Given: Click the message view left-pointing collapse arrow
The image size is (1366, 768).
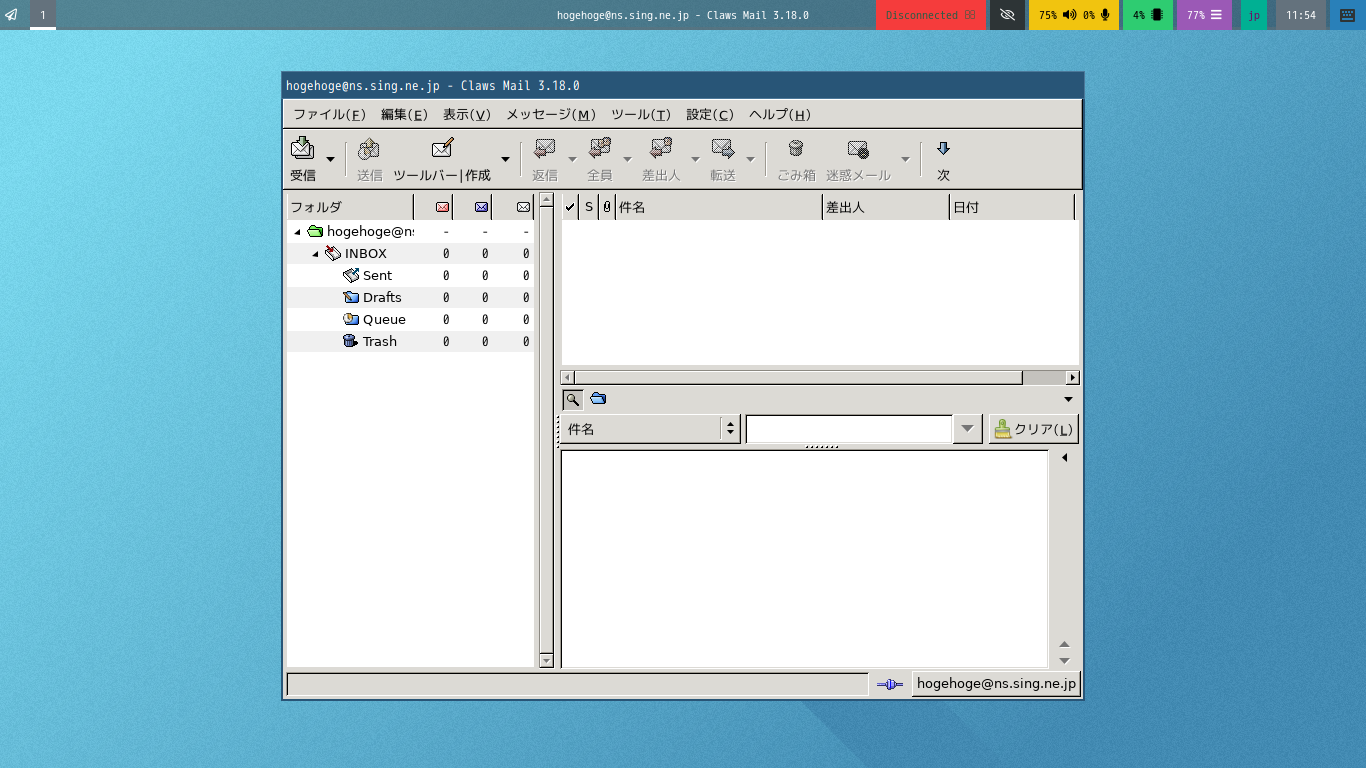Looking at the screenshot, I should 1065,458.
